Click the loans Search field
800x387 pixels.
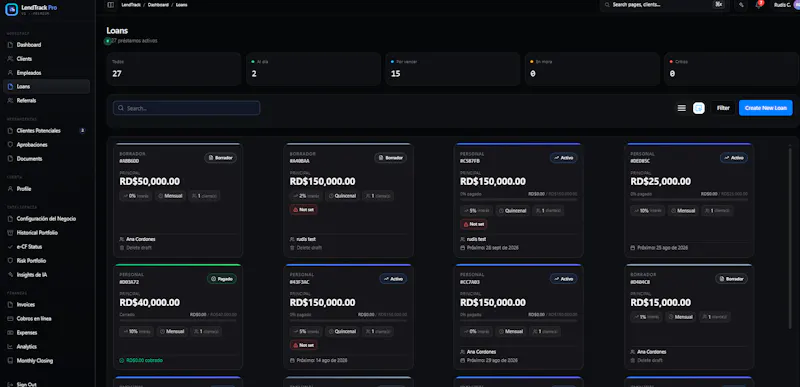[186, 108]
